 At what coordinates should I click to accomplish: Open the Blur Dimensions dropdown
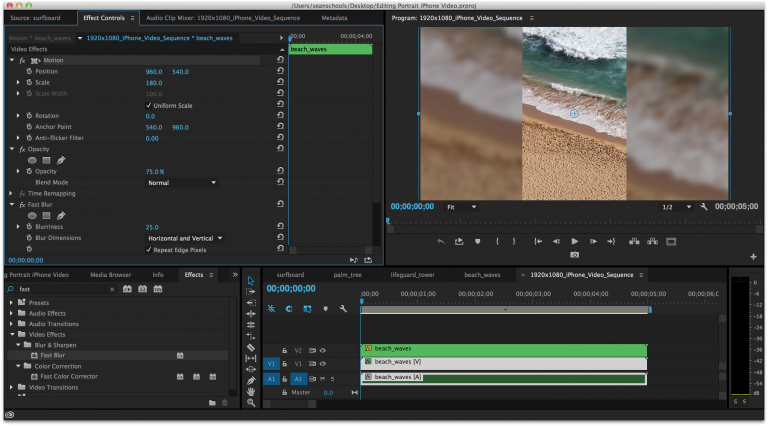[185, 238]
